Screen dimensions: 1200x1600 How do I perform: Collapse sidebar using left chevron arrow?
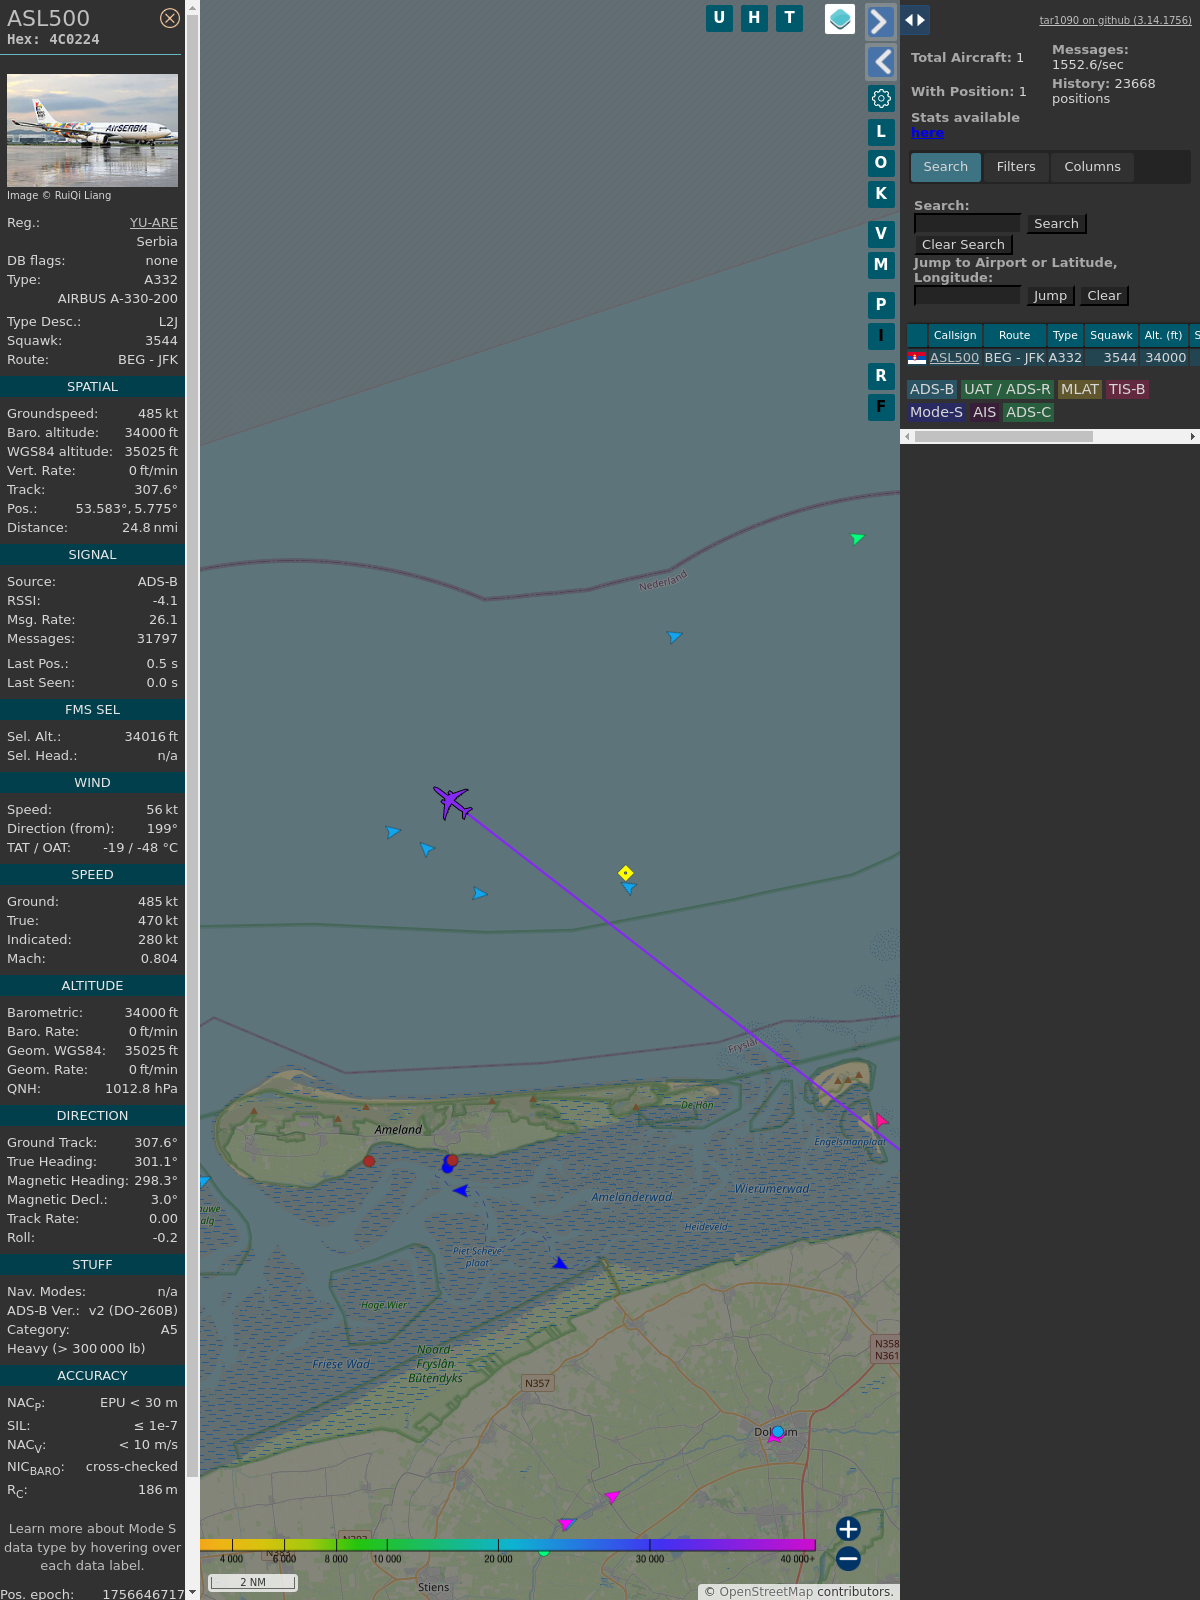[x=880, y=62]
